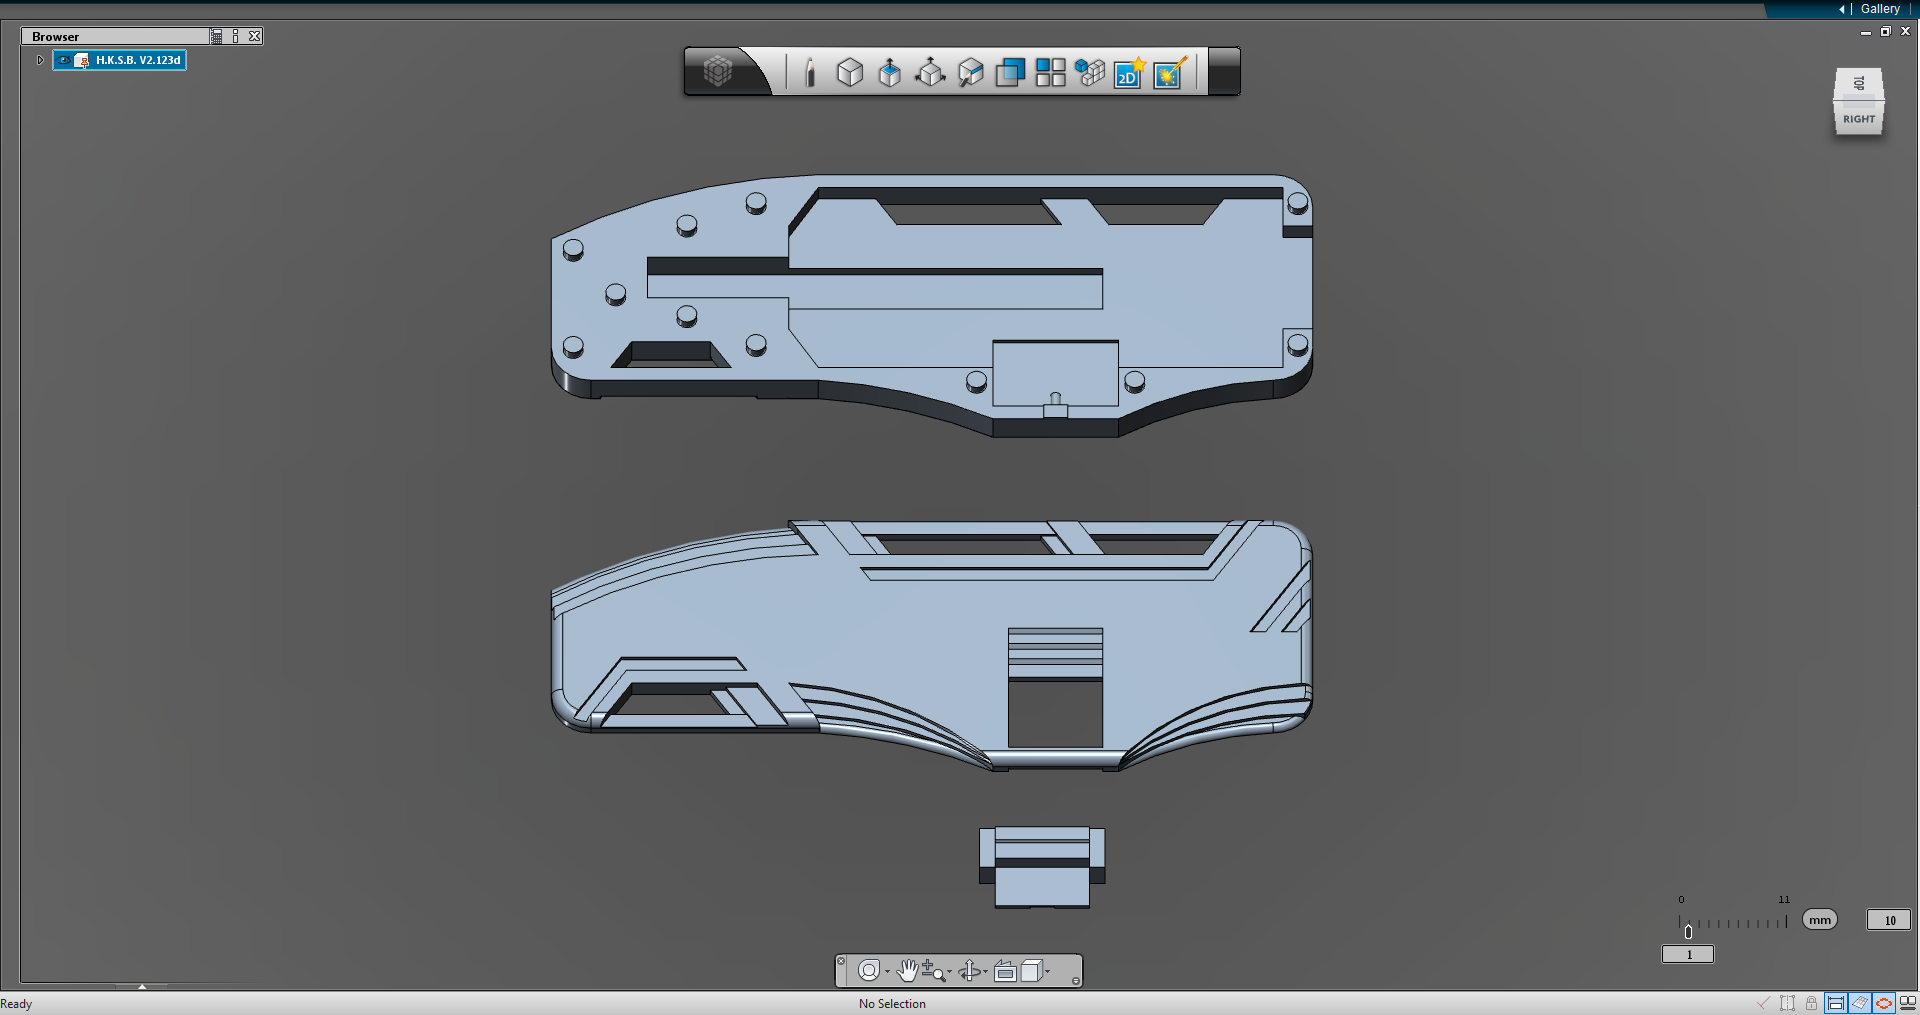Open the Grouping stacked cubes tool
Viewport: 1920px width, 1015px height.
coord(1090,72)
